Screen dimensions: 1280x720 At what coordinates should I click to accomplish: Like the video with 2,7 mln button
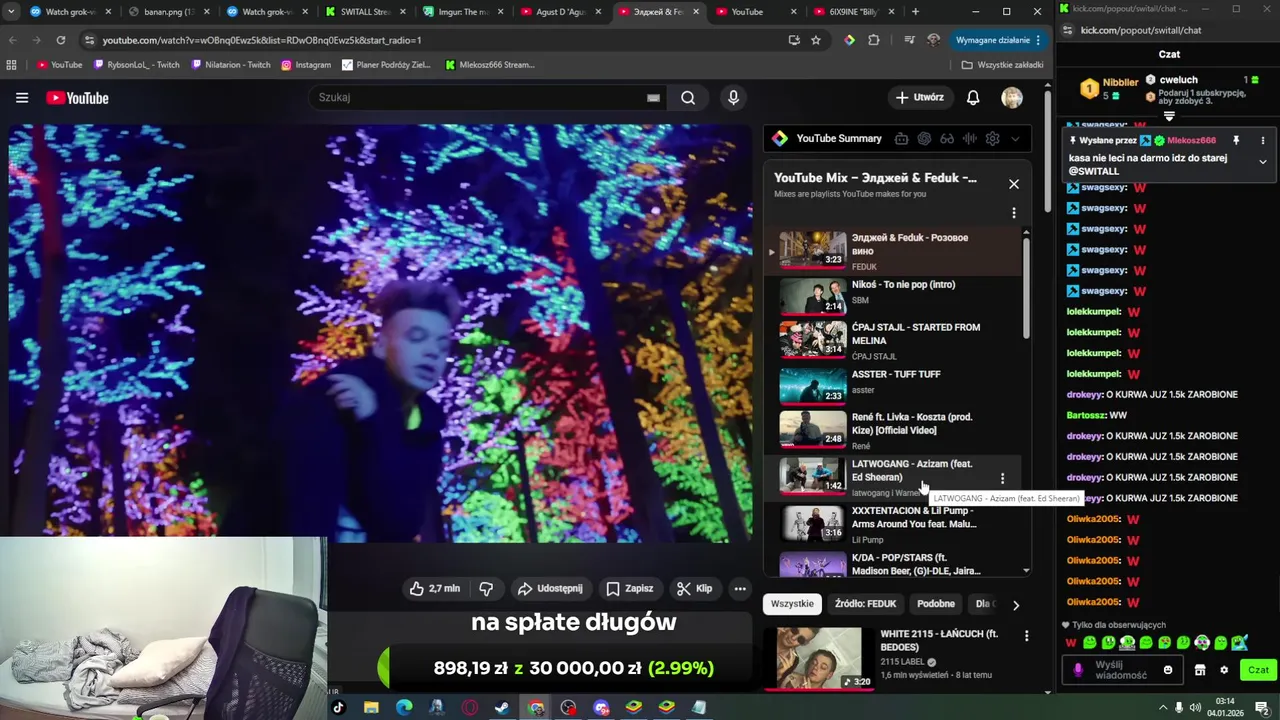(x=434, y=589)
